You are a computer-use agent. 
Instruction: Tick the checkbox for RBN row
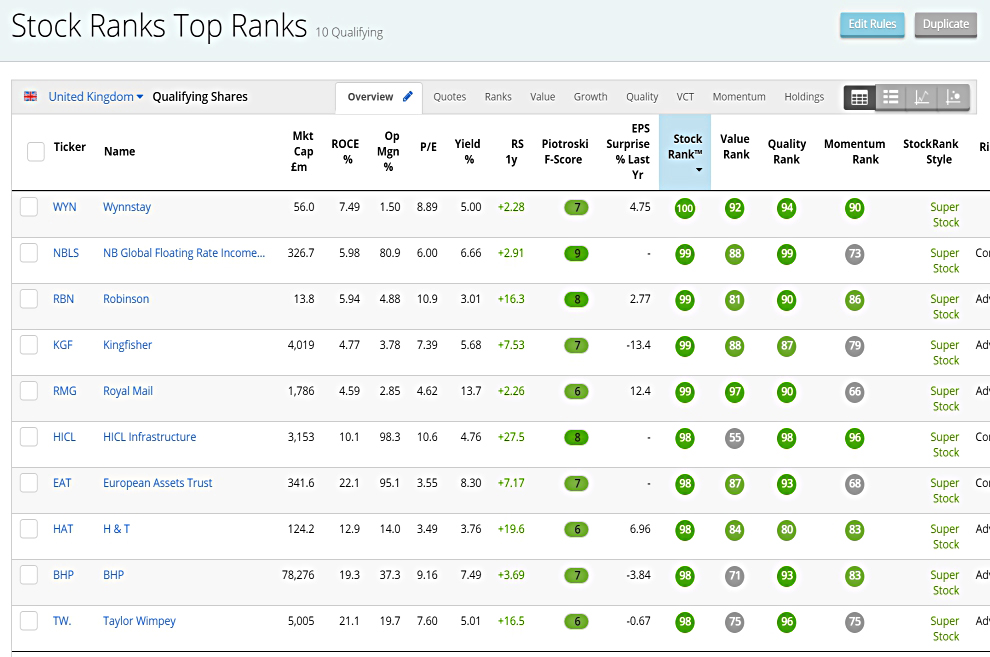pos(29,299)
